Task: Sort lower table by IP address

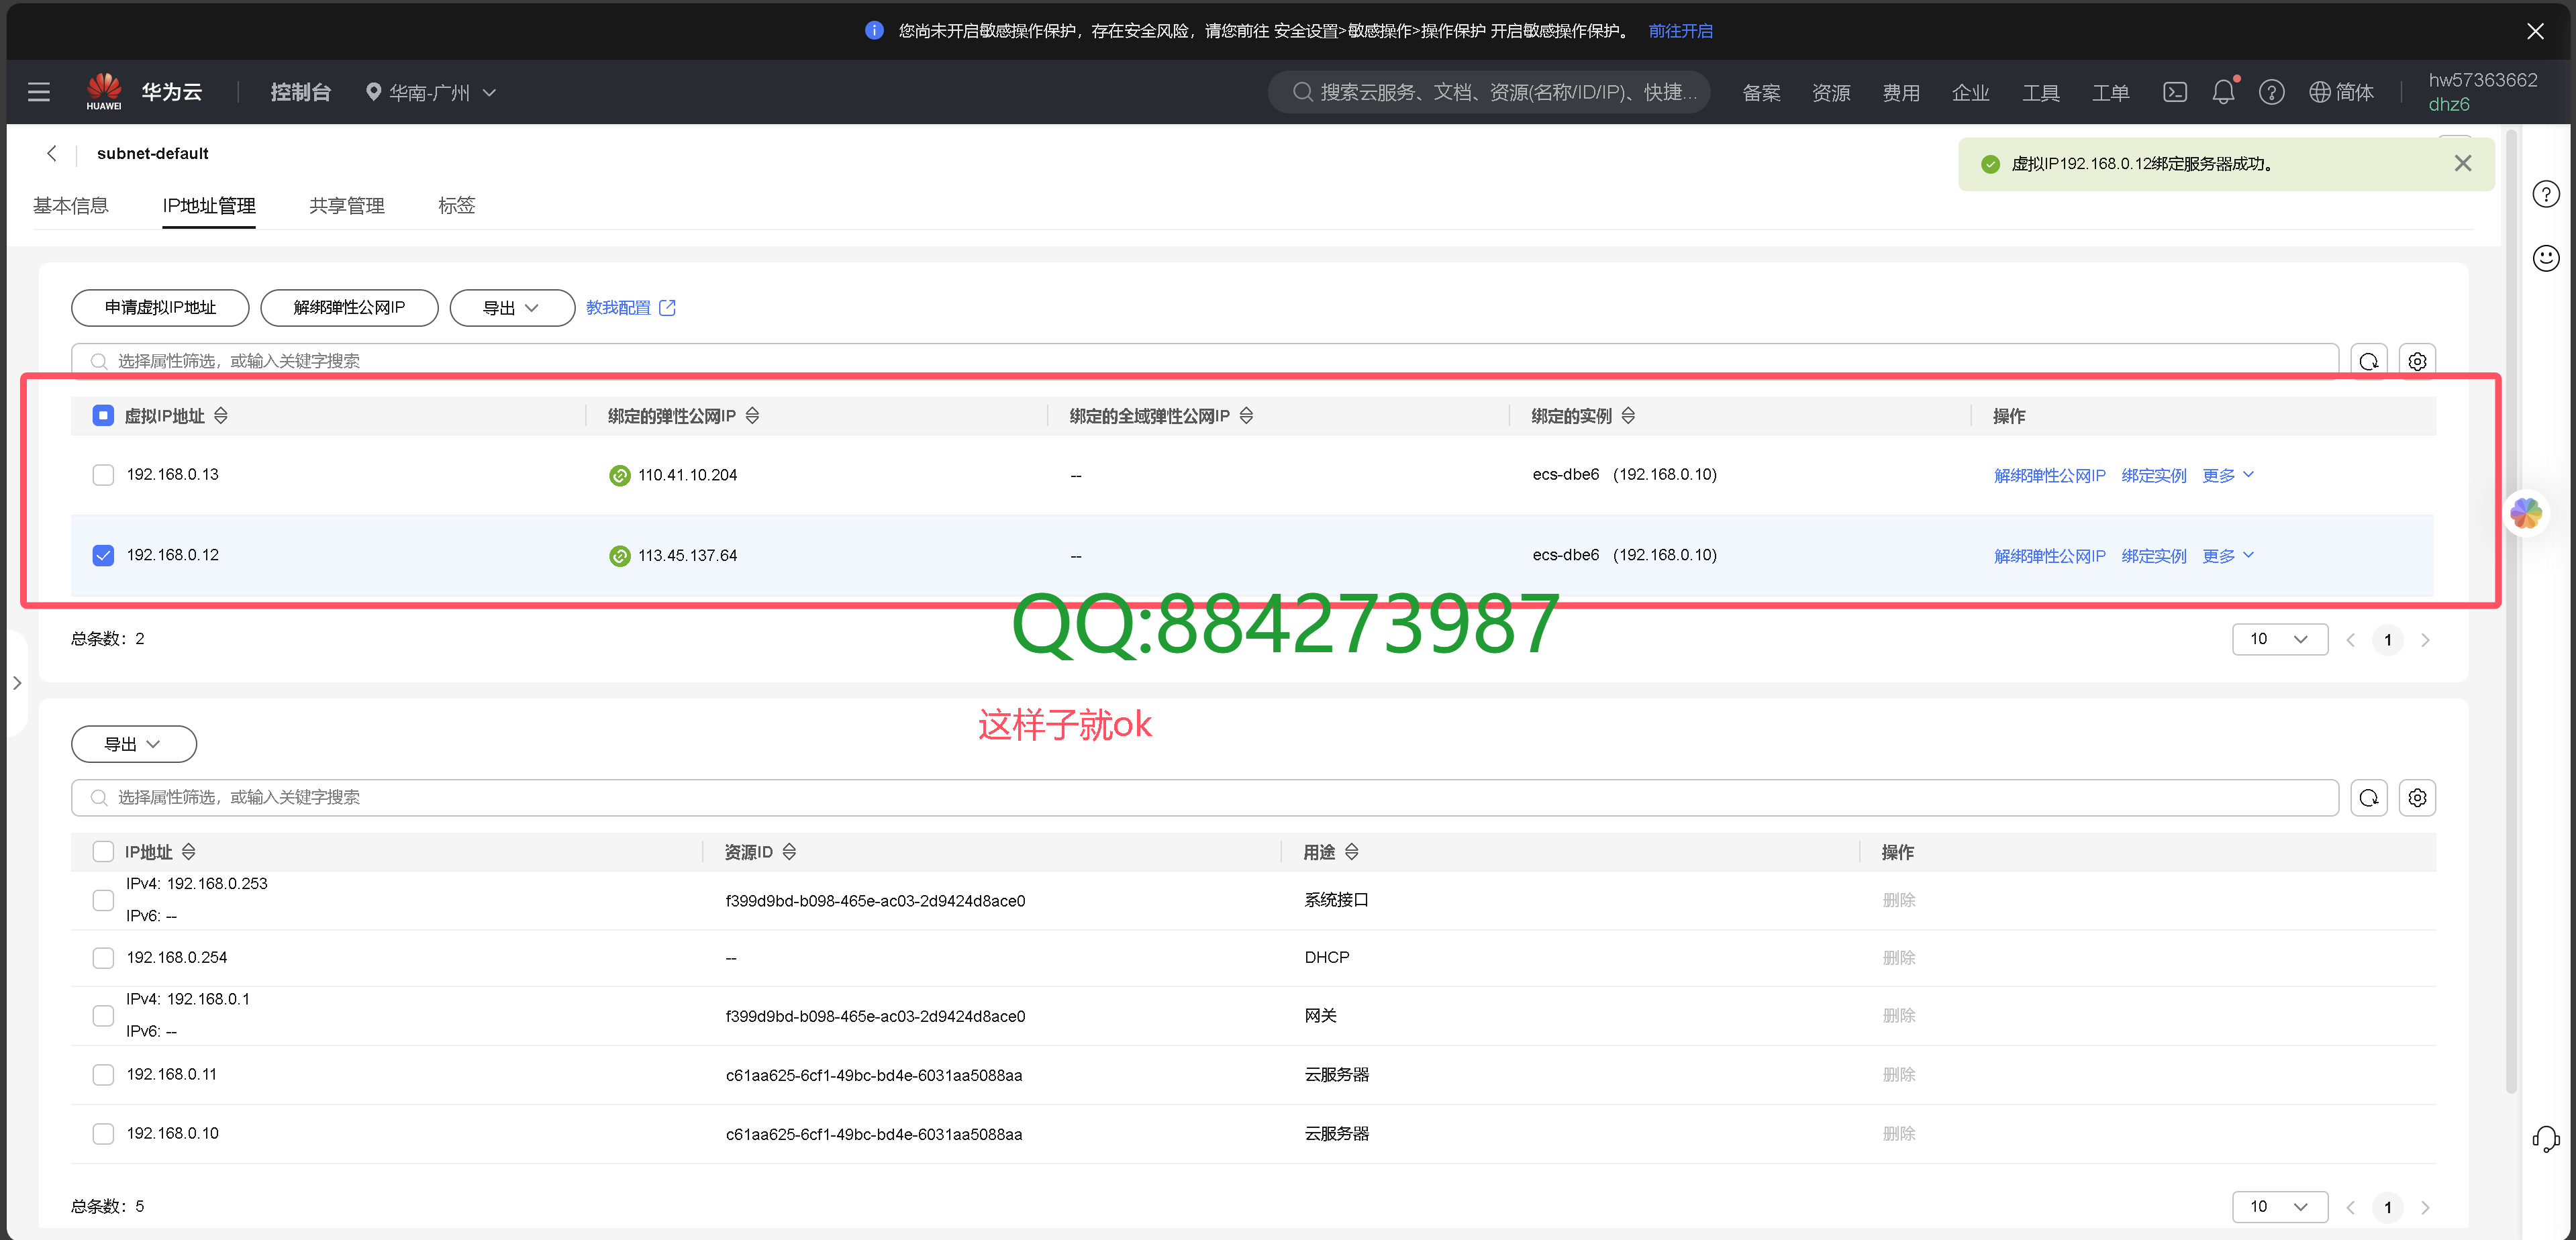Action: point(189,851)
